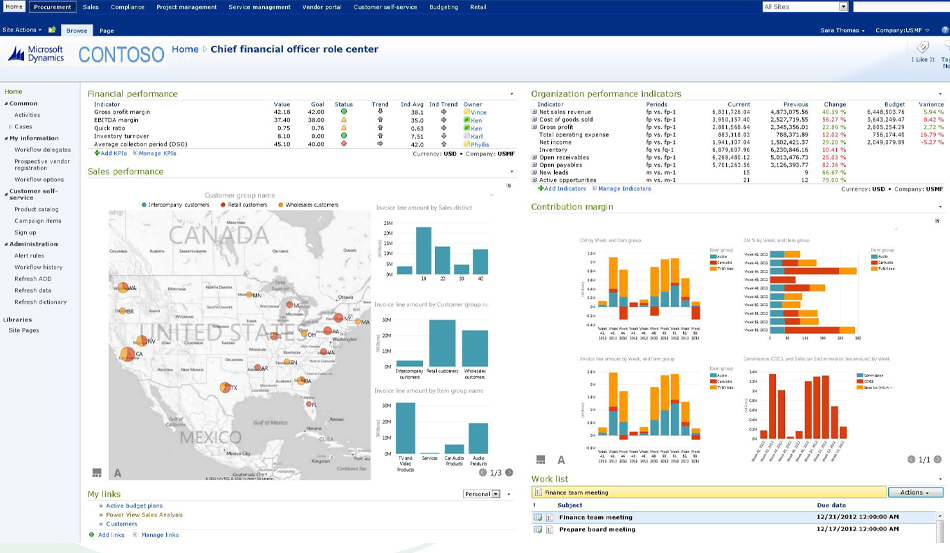
Task: Click the Microsoft Dynamics logo
Action: pos(36,53)
